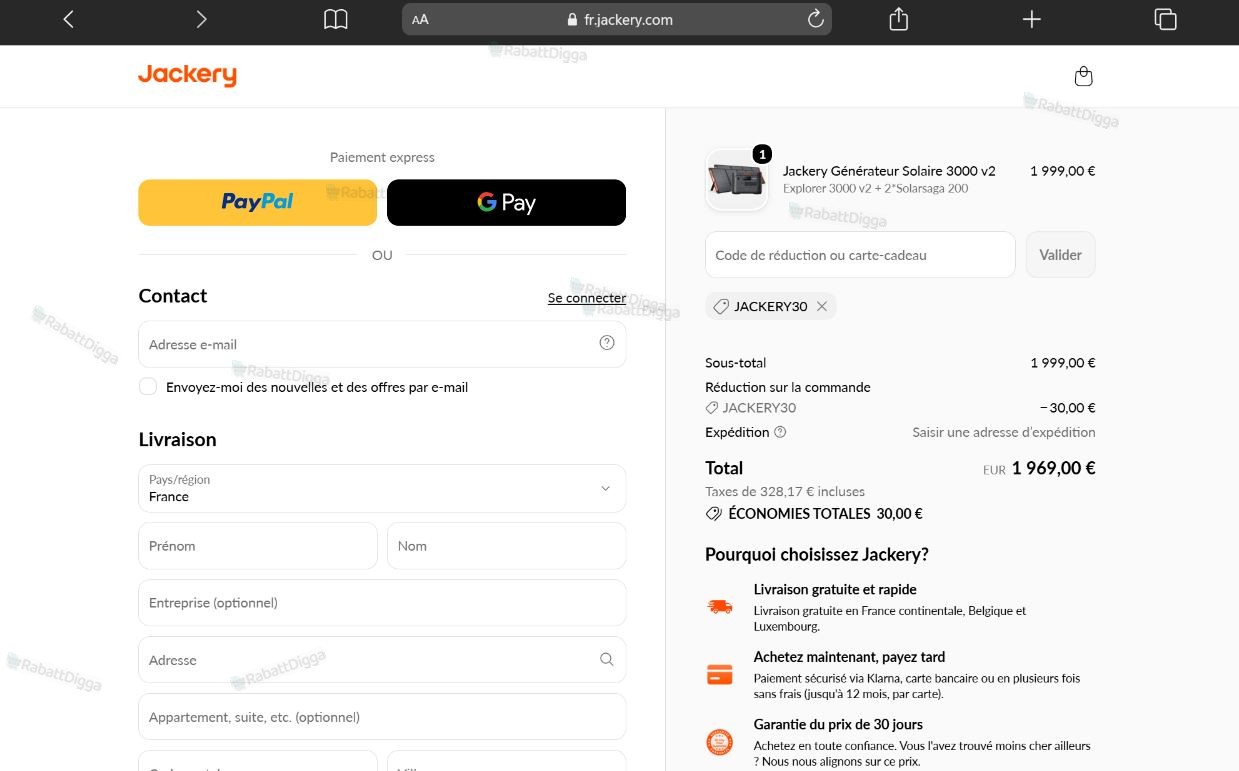This screenshot has width=1239, height=771.
Task: Click the product name Jackery Générateur Solaire 3000 v2
Action: [x=889, y=171]
